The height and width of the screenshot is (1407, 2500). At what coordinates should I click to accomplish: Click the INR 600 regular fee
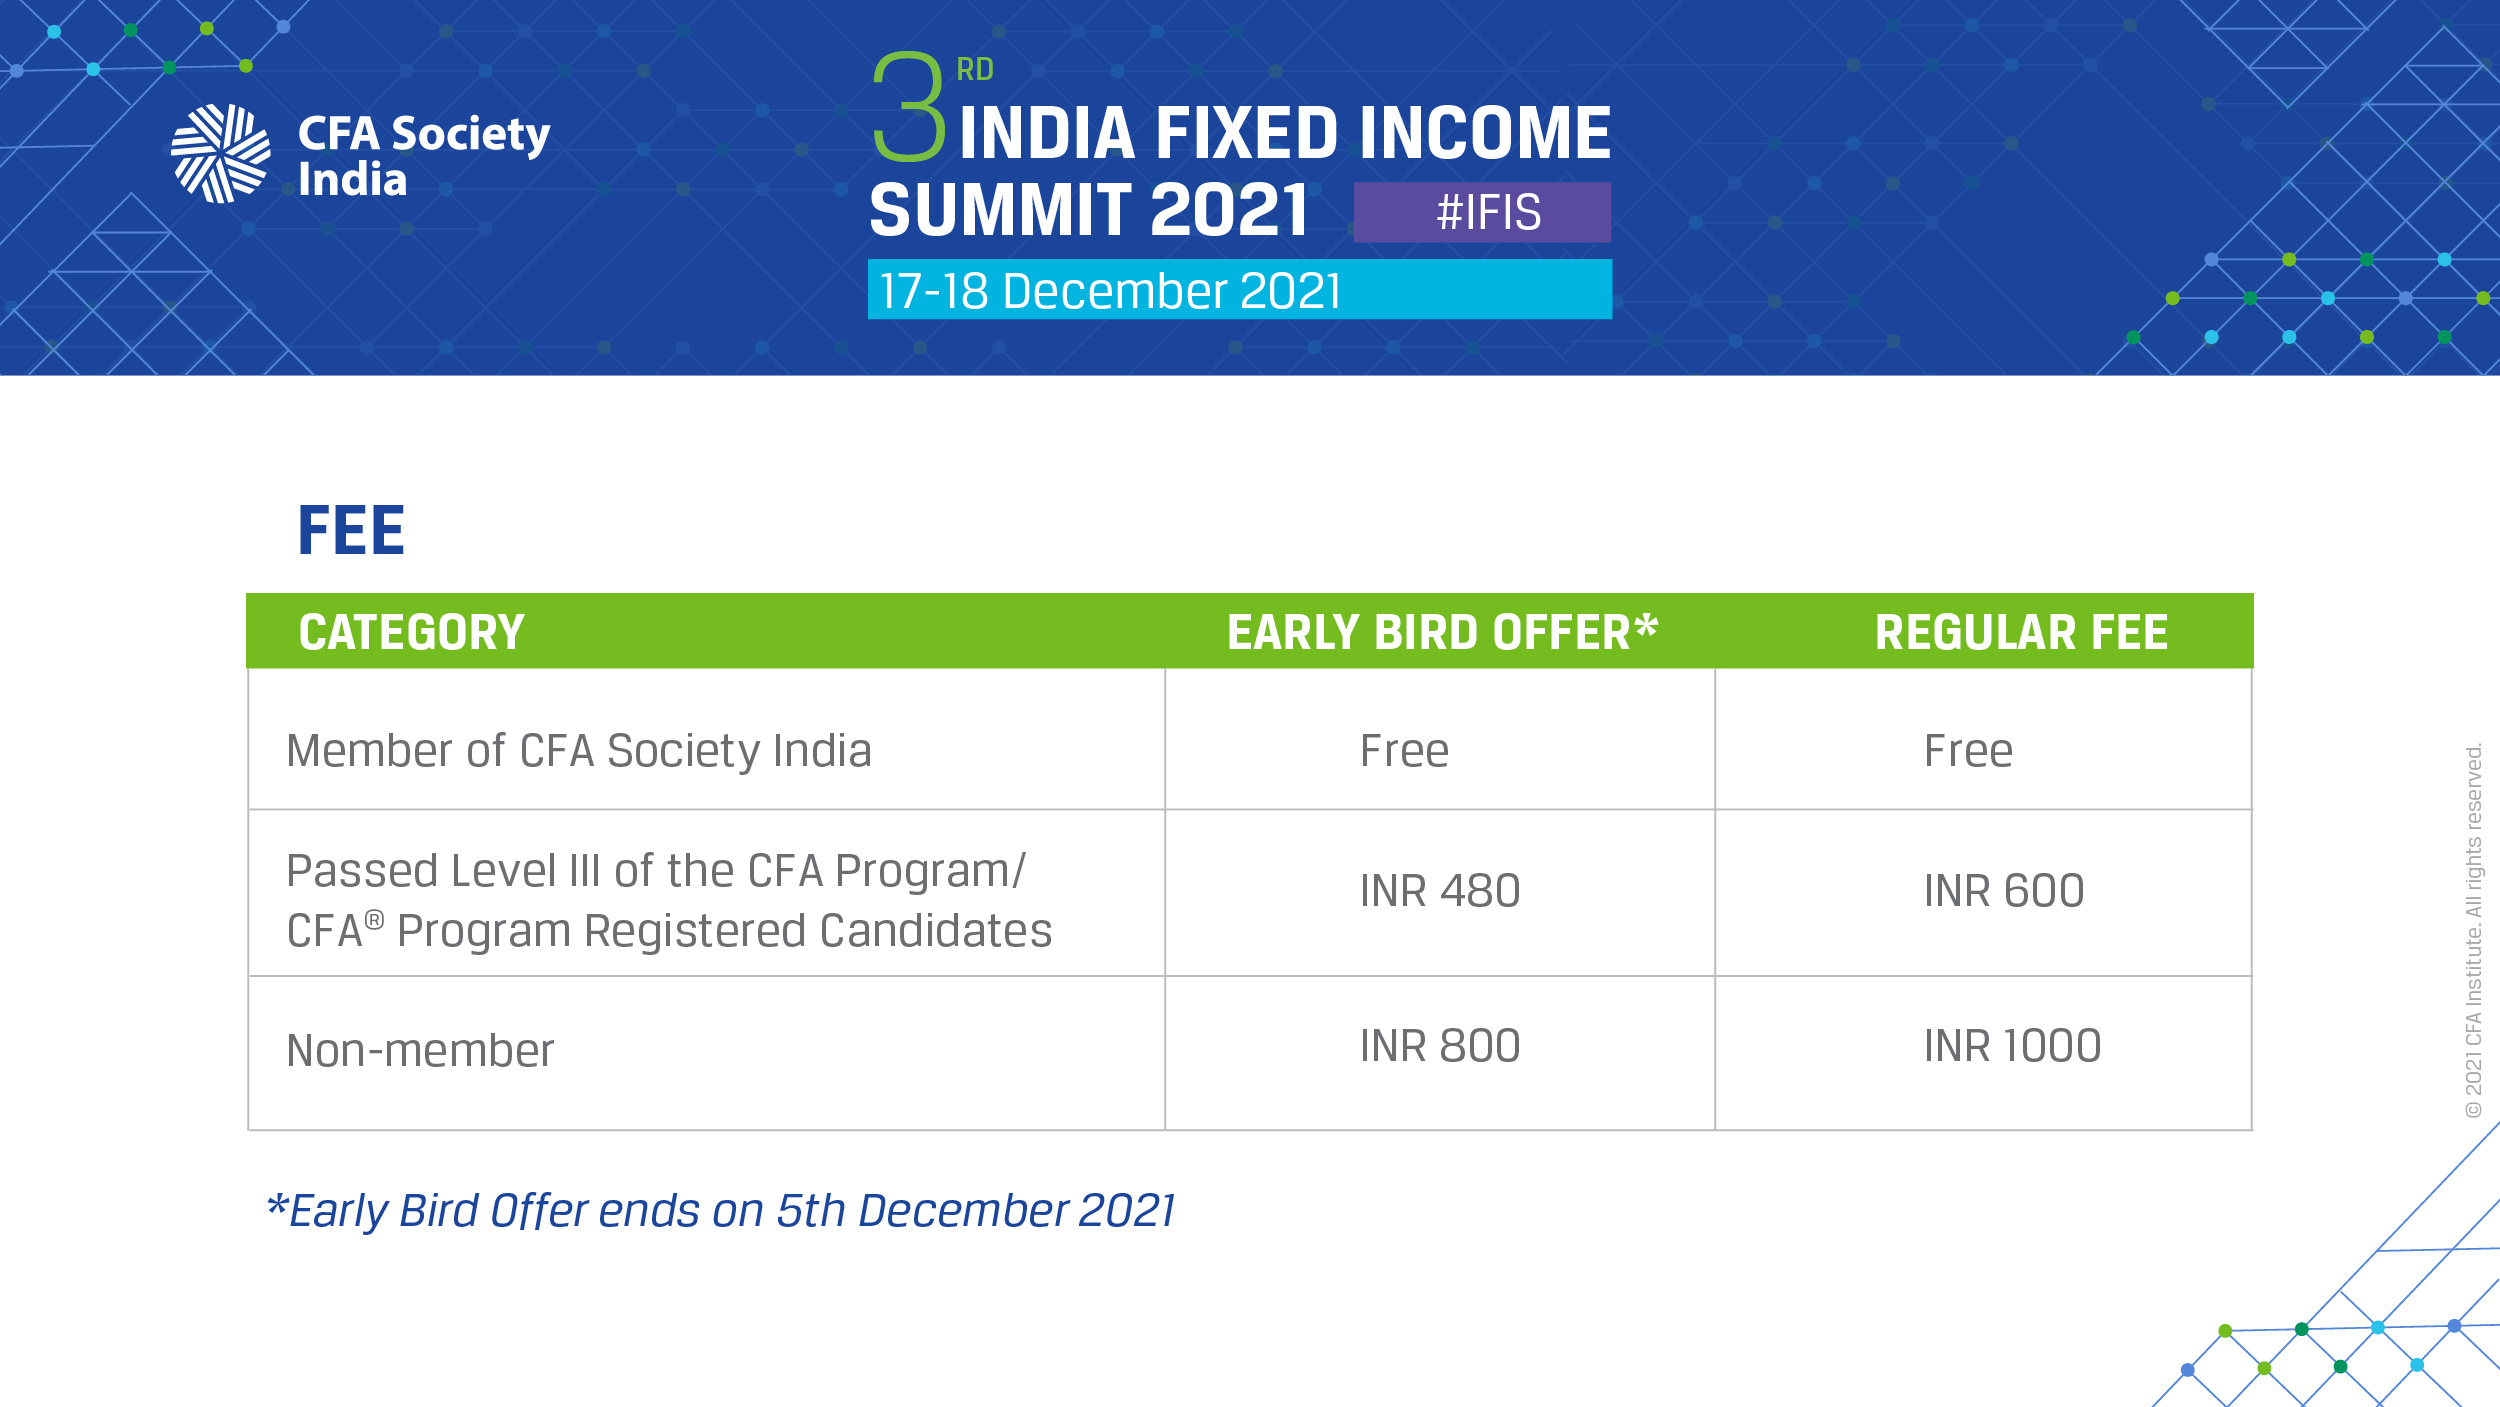tap(2003, 890)
